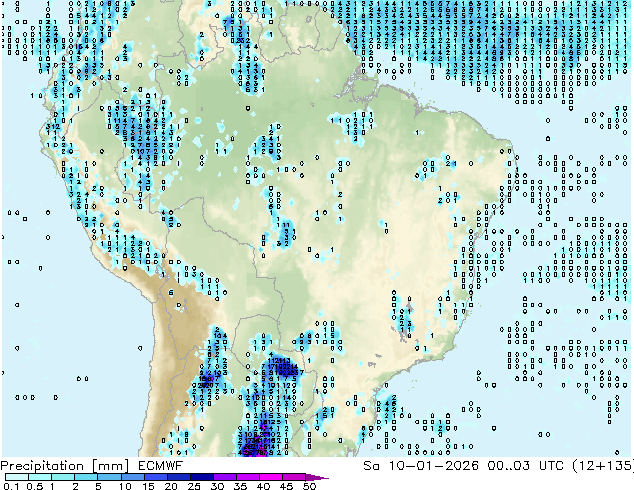Click the legend value "50"
The width and height of the screenshot is (634, 490).
point(309,486)
